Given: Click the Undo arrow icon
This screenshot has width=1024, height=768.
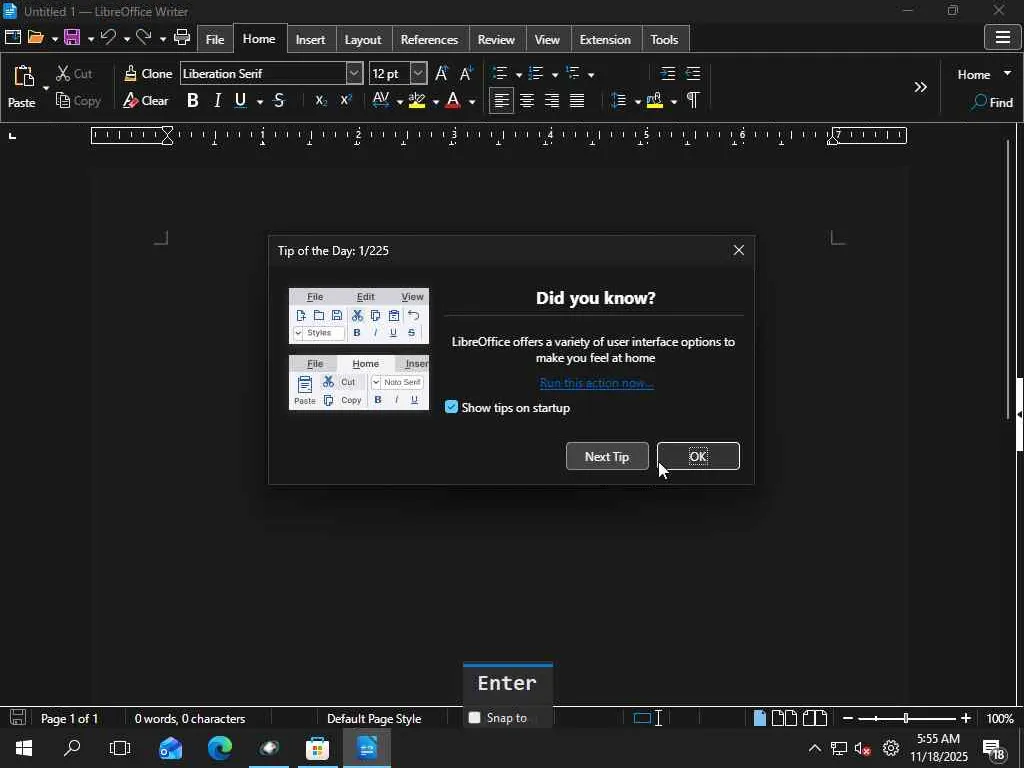Looking at the screenshot, I should tap(108, 37).
